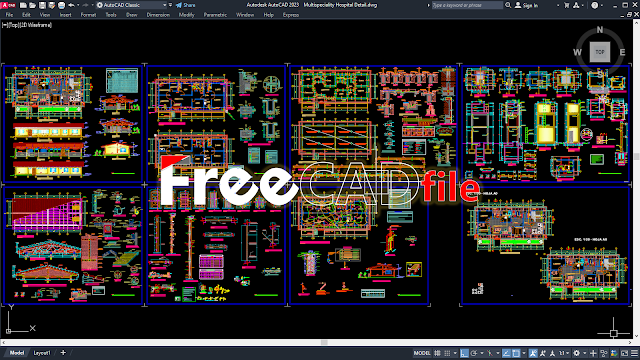Open object snap settings dropdown arrow

(x=524, y=353)
